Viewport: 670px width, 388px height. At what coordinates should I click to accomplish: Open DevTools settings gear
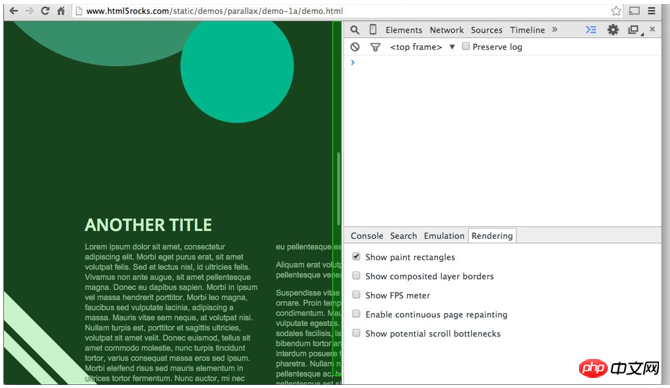pyautogui.click(x=613, y=29)
